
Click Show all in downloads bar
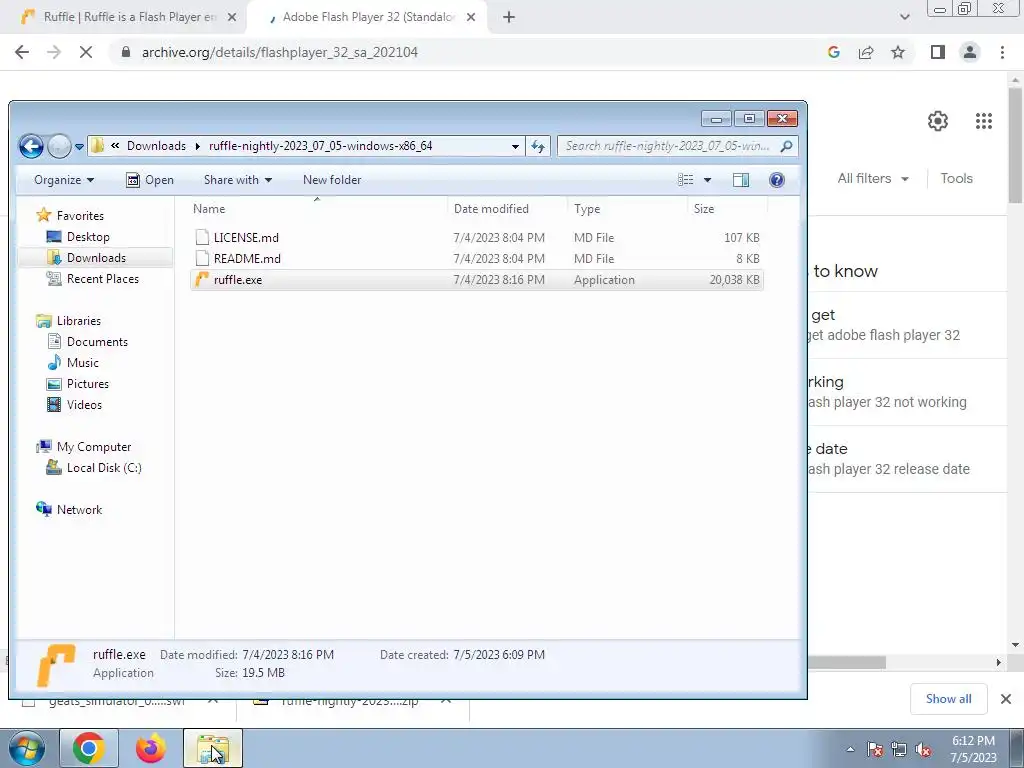tap(948, 699)
